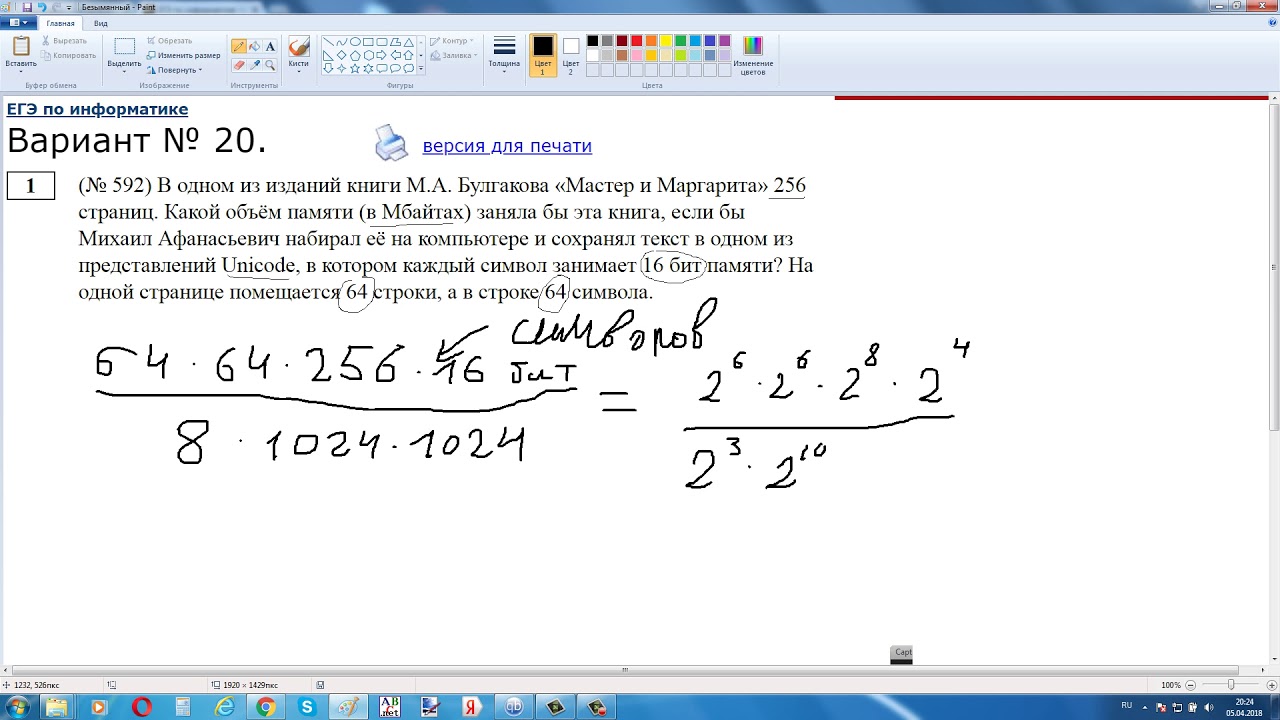1280x720 pixels.
Task: Pick the orange color swatch
Action: click(x=651, y=41)
